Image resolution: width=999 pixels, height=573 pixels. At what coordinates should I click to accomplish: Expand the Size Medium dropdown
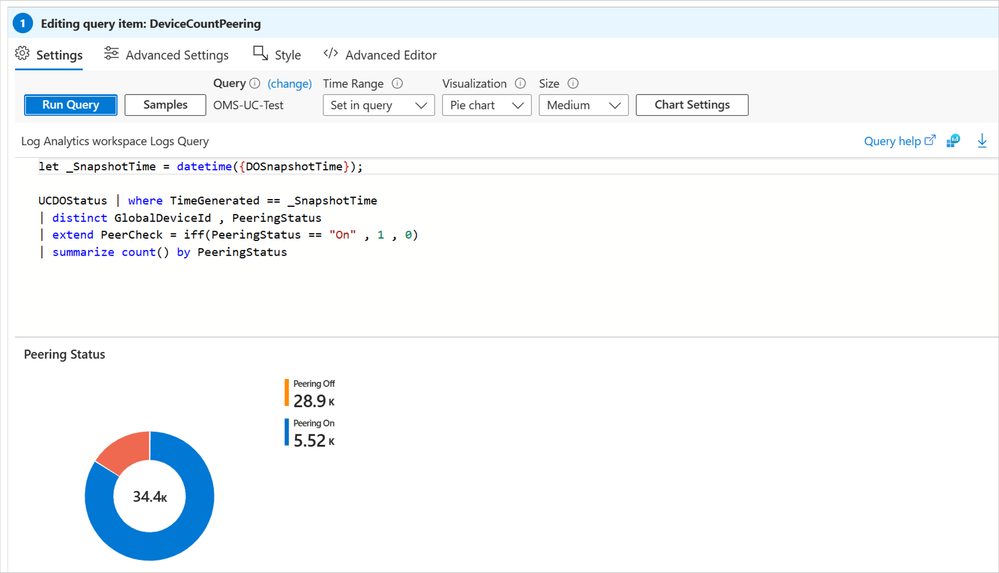(584, 105)
